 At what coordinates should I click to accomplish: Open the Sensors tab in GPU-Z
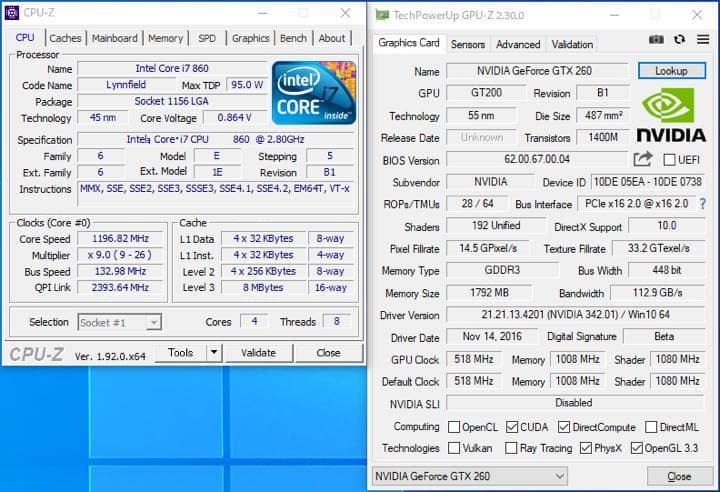coord(467,44)
